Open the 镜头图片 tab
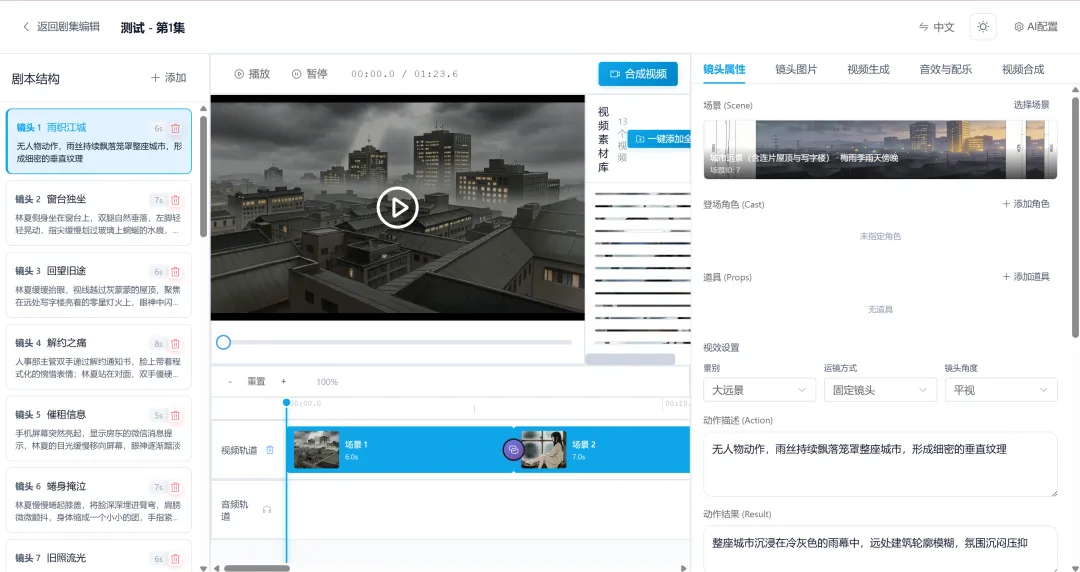The image size is (1080, 572). 796,69
